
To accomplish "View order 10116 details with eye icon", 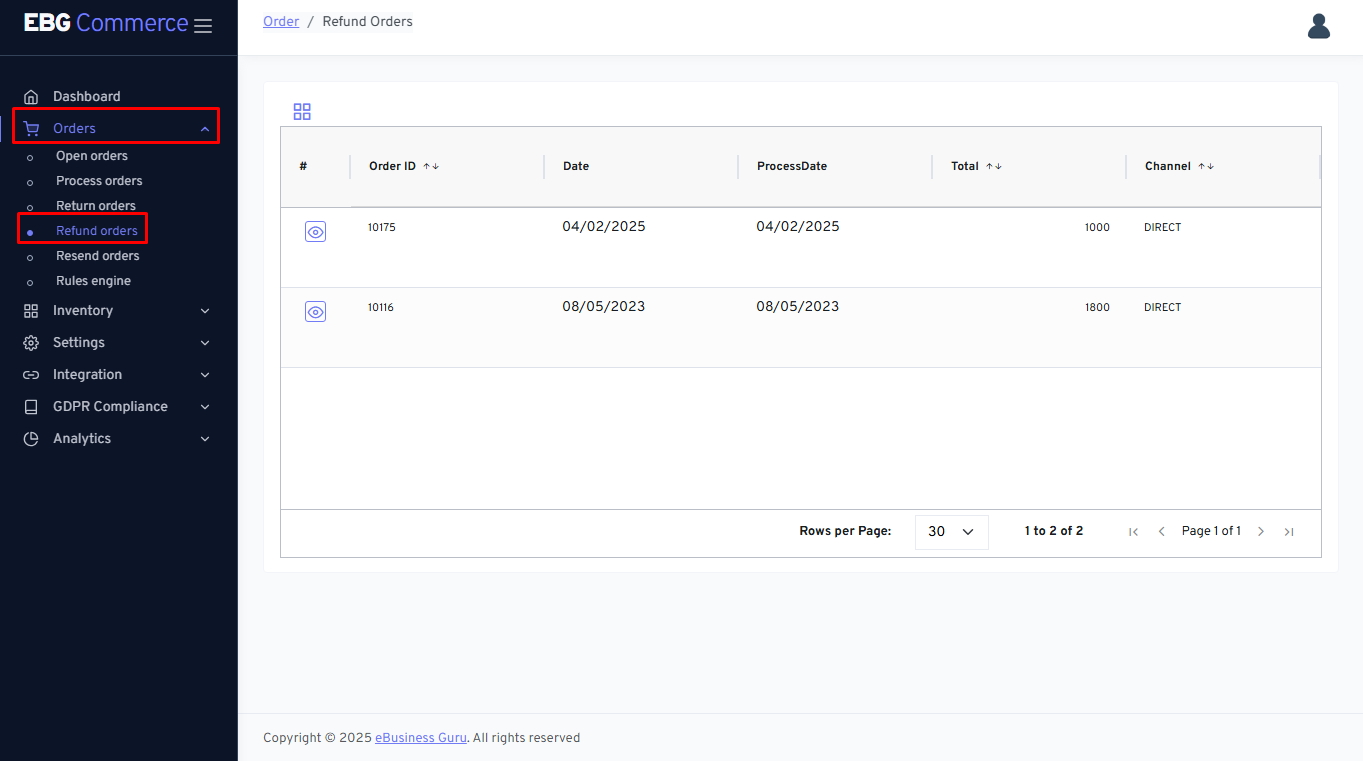I will click(x=315, y=312).
